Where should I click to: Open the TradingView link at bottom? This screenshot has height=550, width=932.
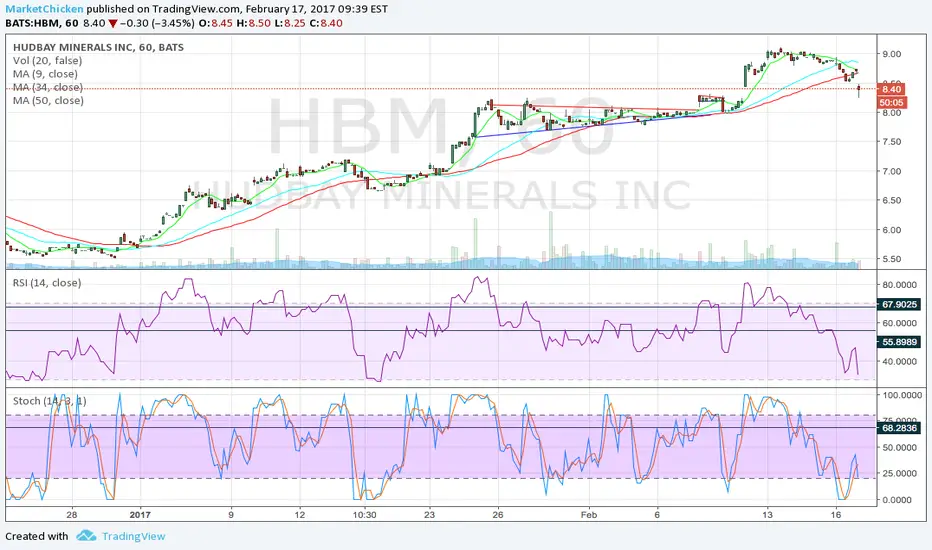pos(133,536)
